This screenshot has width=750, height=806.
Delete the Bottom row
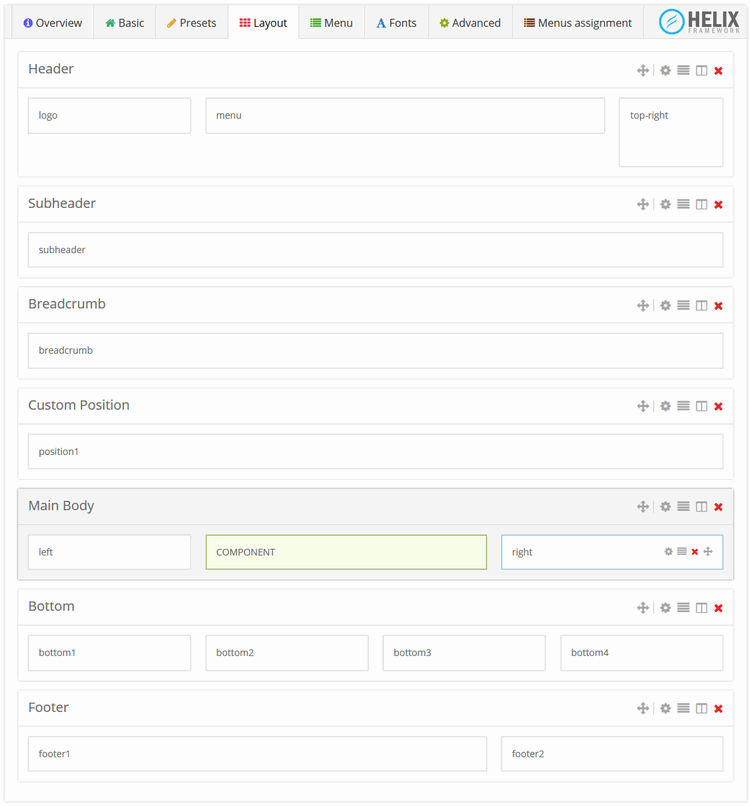[x=719, y=609]
